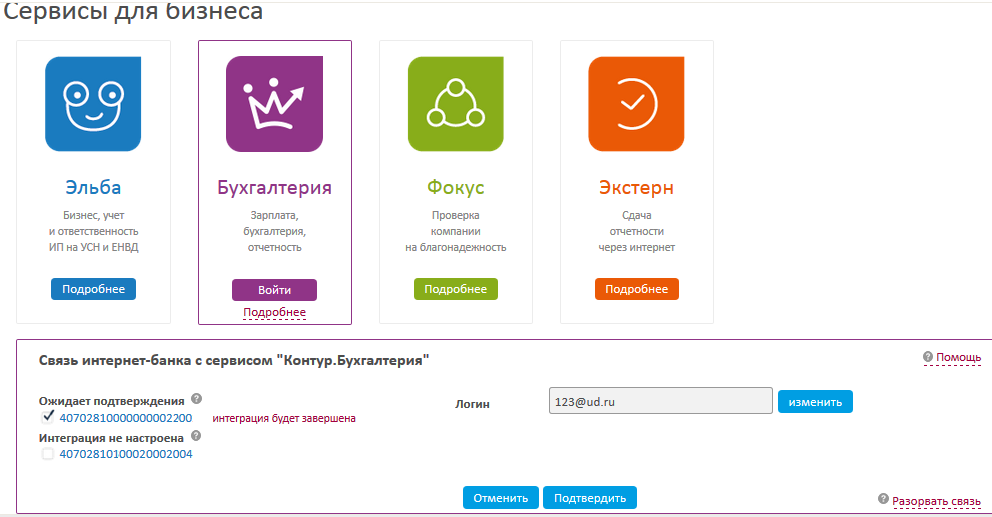Click help icon next to Ожидает подтверждения
992x517 pixels.
pyautogui.click(x=197, y=399)
